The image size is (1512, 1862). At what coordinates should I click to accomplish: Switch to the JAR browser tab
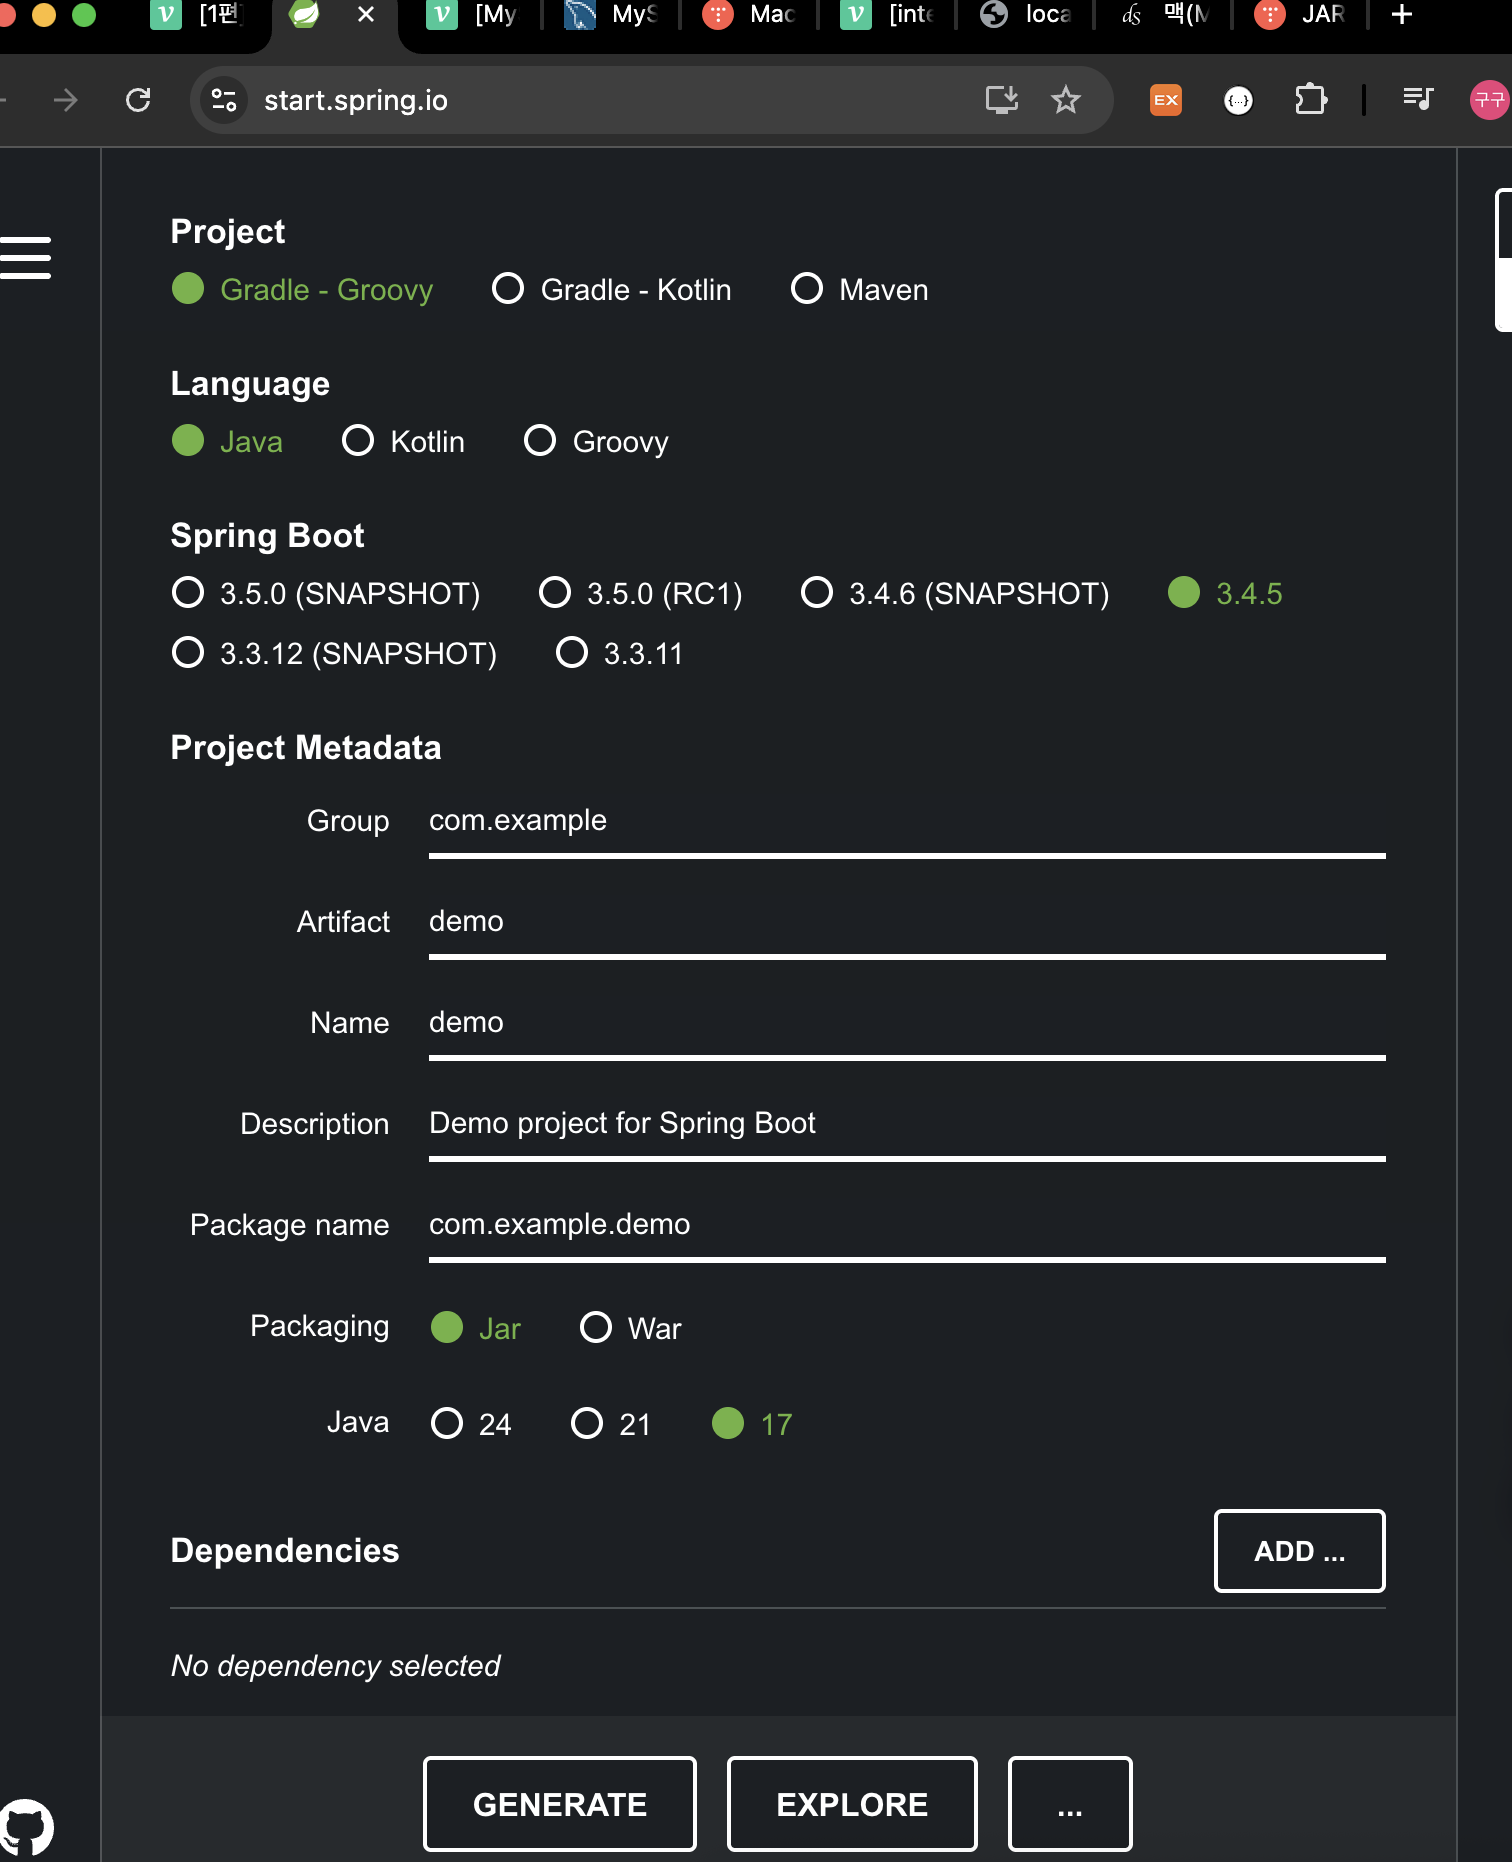pos(1302,15)
